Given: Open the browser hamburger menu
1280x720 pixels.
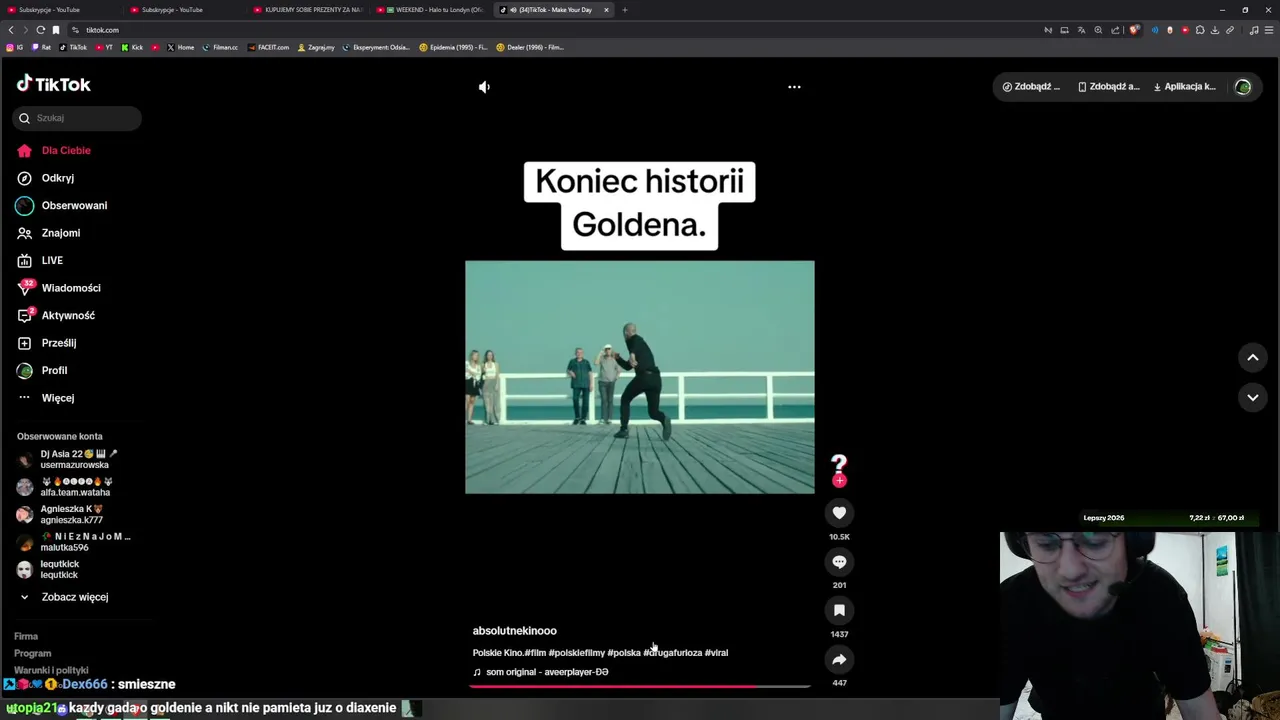Looking at the screenshot, I should tap(1269, 30).
